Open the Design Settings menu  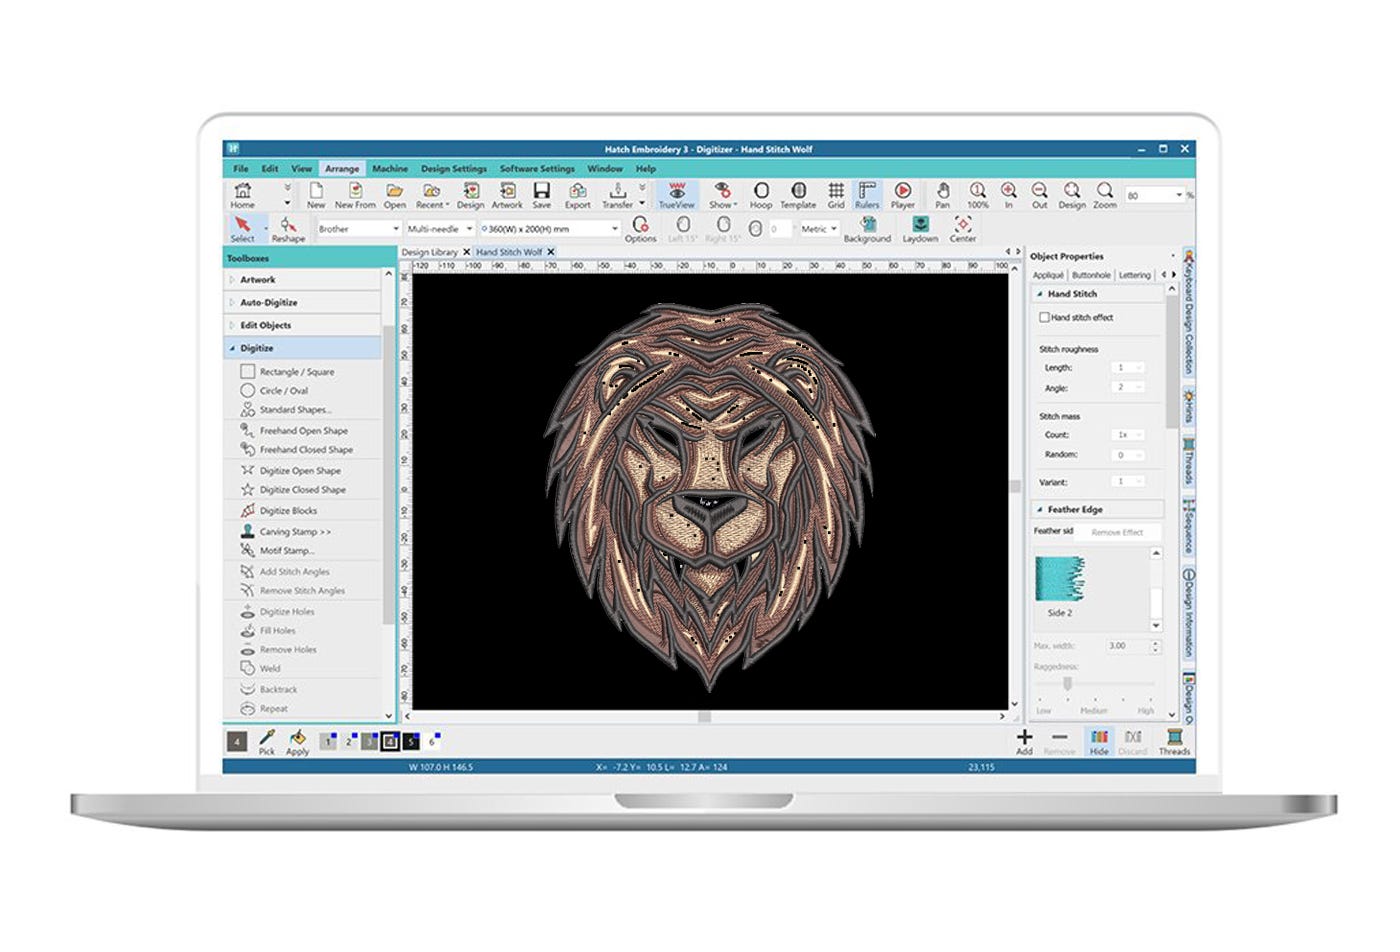(x=454, y=169)
